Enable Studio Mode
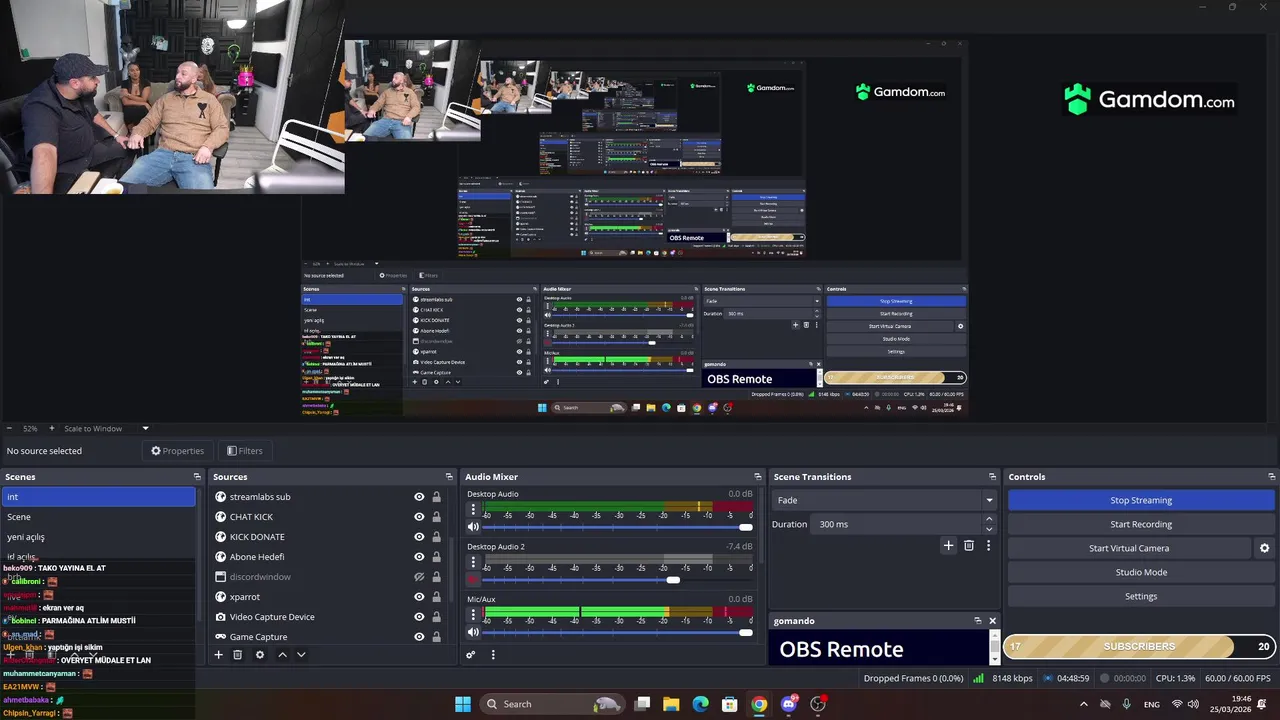The image size is (1280, 720). point(1141,572)
